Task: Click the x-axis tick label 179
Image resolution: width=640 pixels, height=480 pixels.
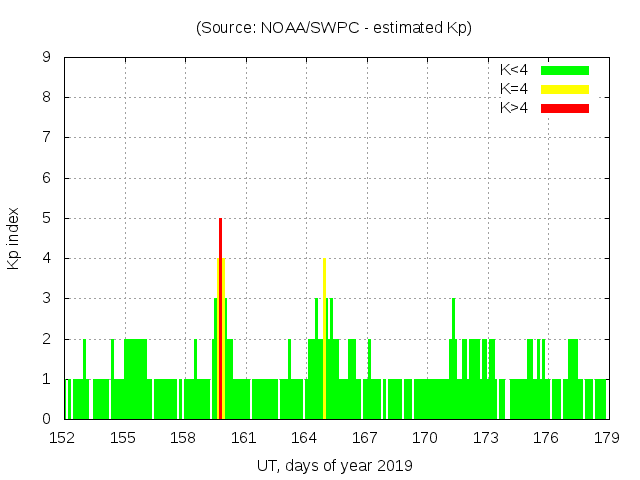Action: (x=606, y=438)
